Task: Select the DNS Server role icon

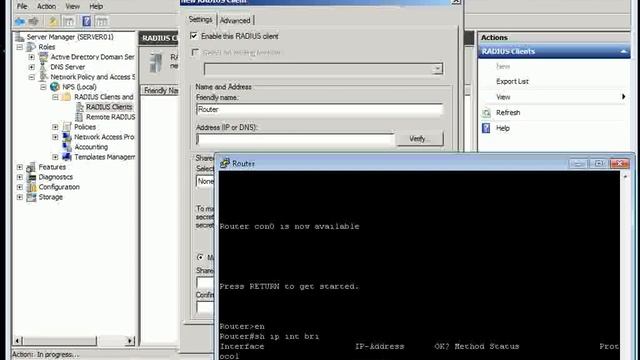Action: (43, 67)
